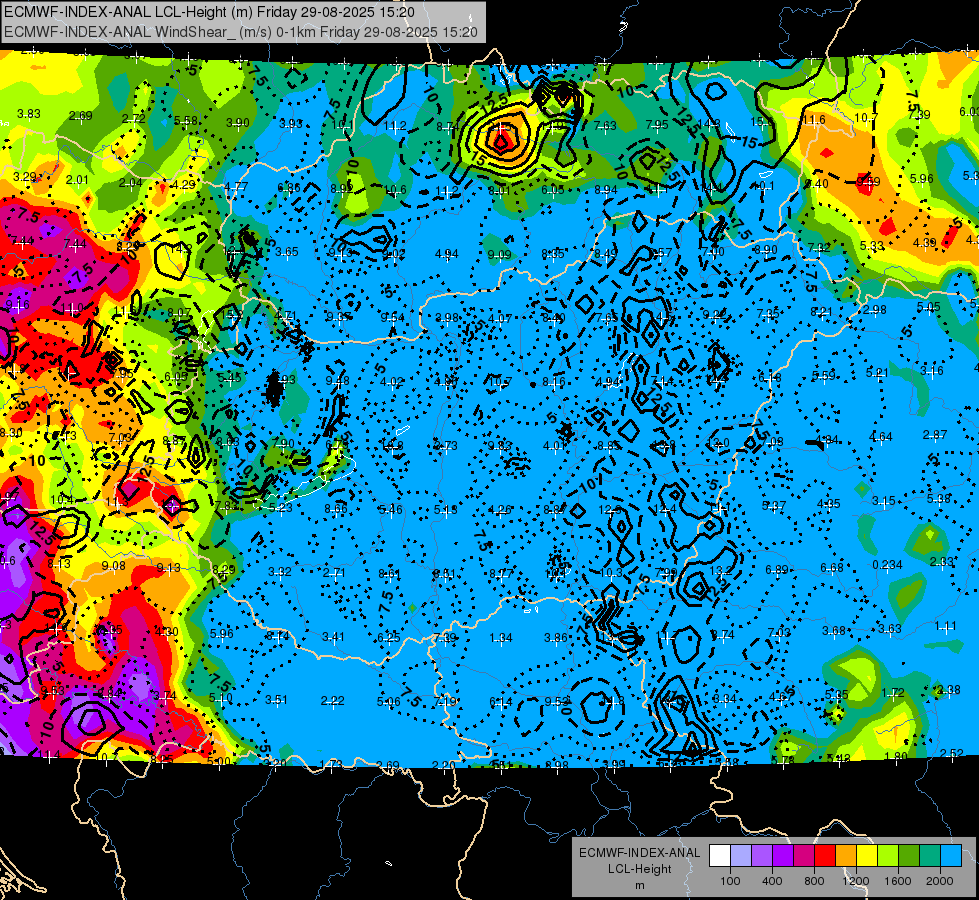Click the lime green legend swatch

point(888,856)
